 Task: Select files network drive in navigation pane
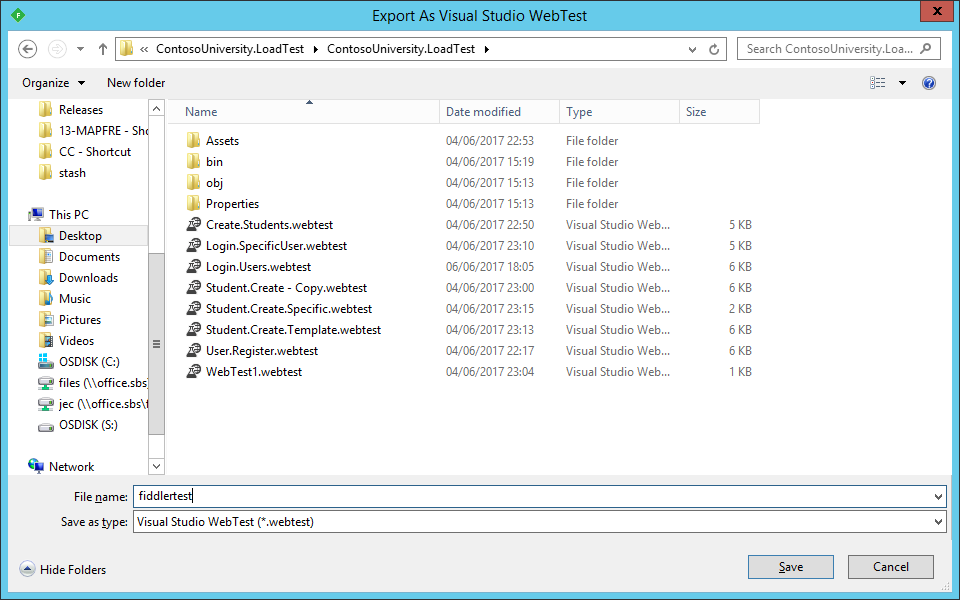coord(93,383)
